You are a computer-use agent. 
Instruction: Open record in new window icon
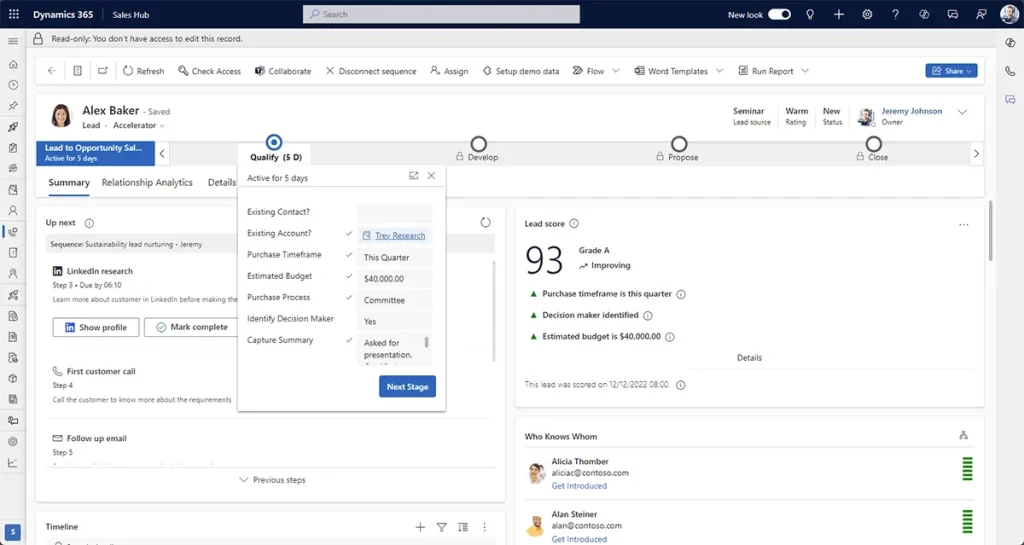point(103,70)
